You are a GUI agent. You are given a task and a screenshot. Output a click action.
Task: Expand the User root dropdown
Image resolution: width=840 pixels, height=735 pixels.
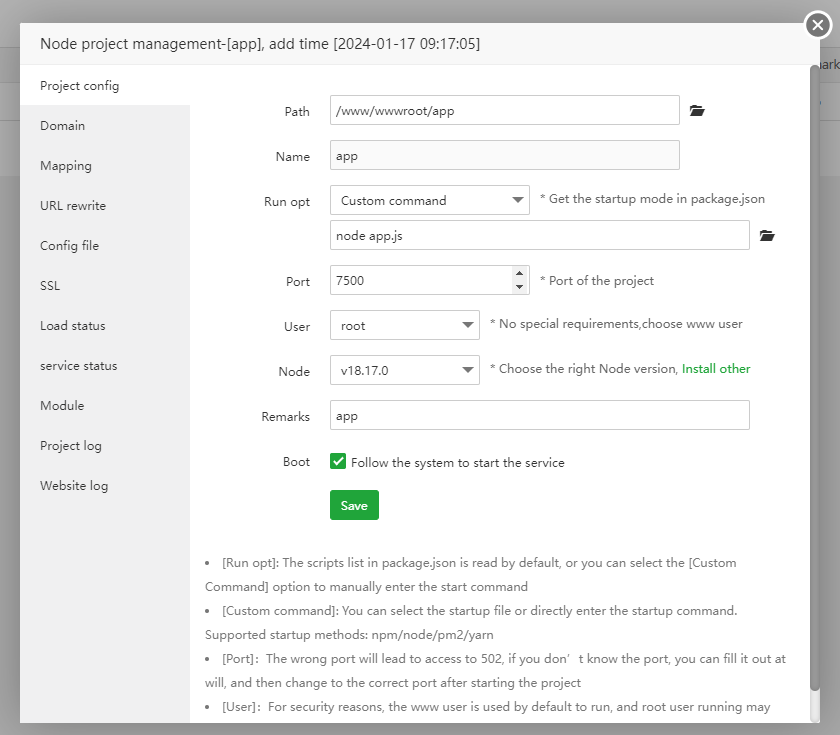[x=405, y=325]
